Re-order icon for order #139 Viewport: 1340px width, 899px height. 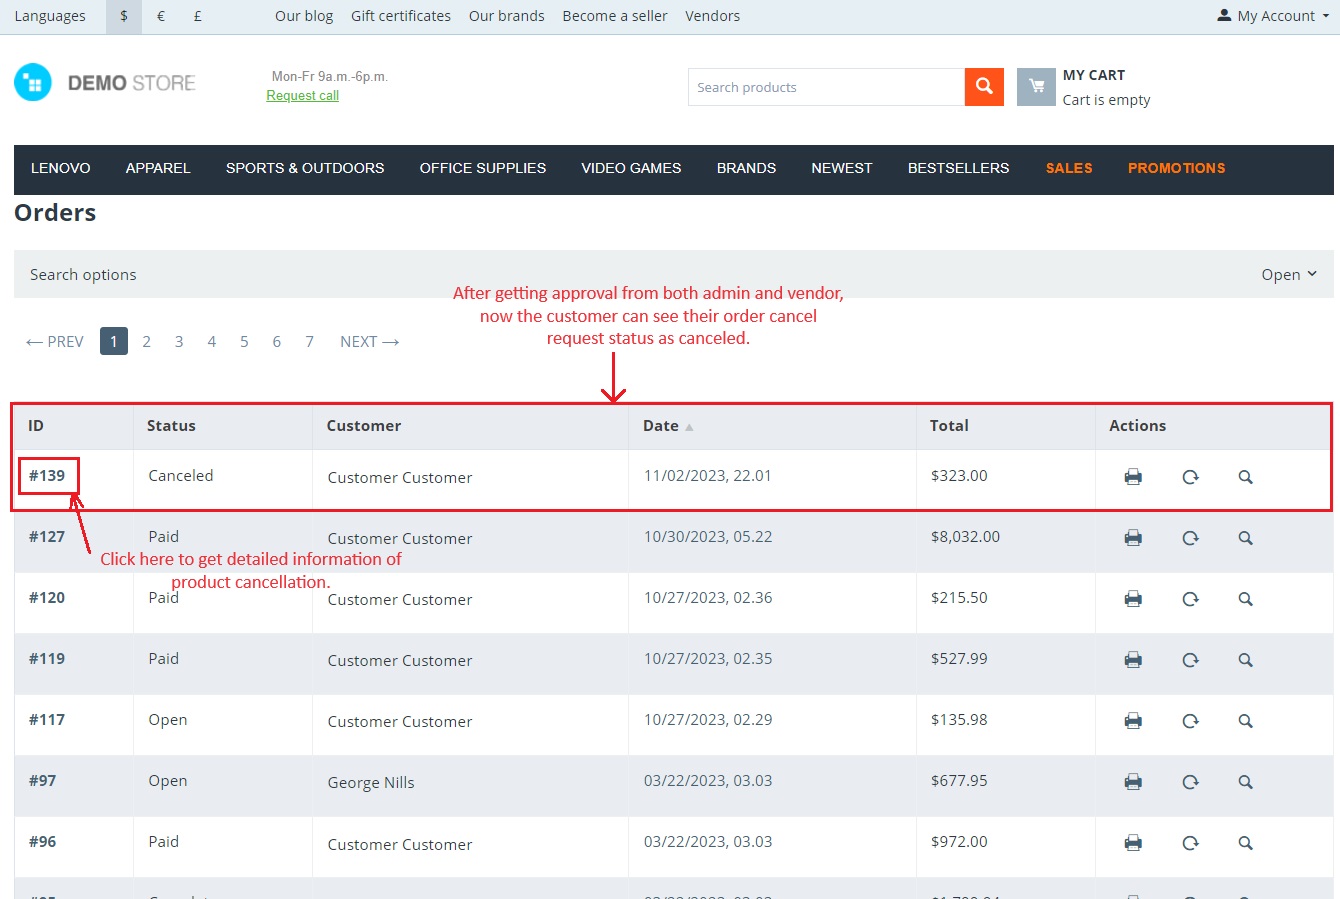tap(1190, 477)
